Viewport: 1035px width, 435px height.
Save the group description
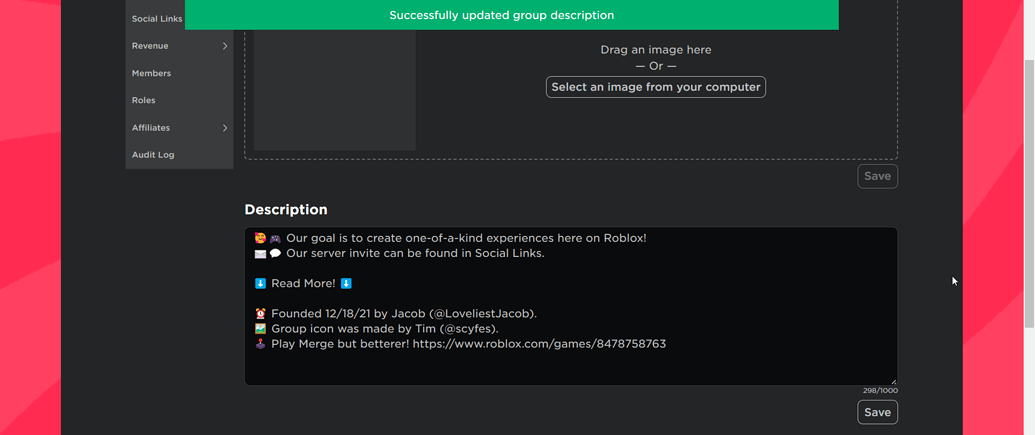[877, 413]
